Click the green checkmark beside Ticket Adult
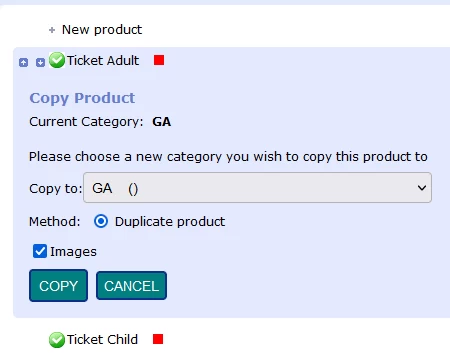The image size is (450, 360). 57,60
